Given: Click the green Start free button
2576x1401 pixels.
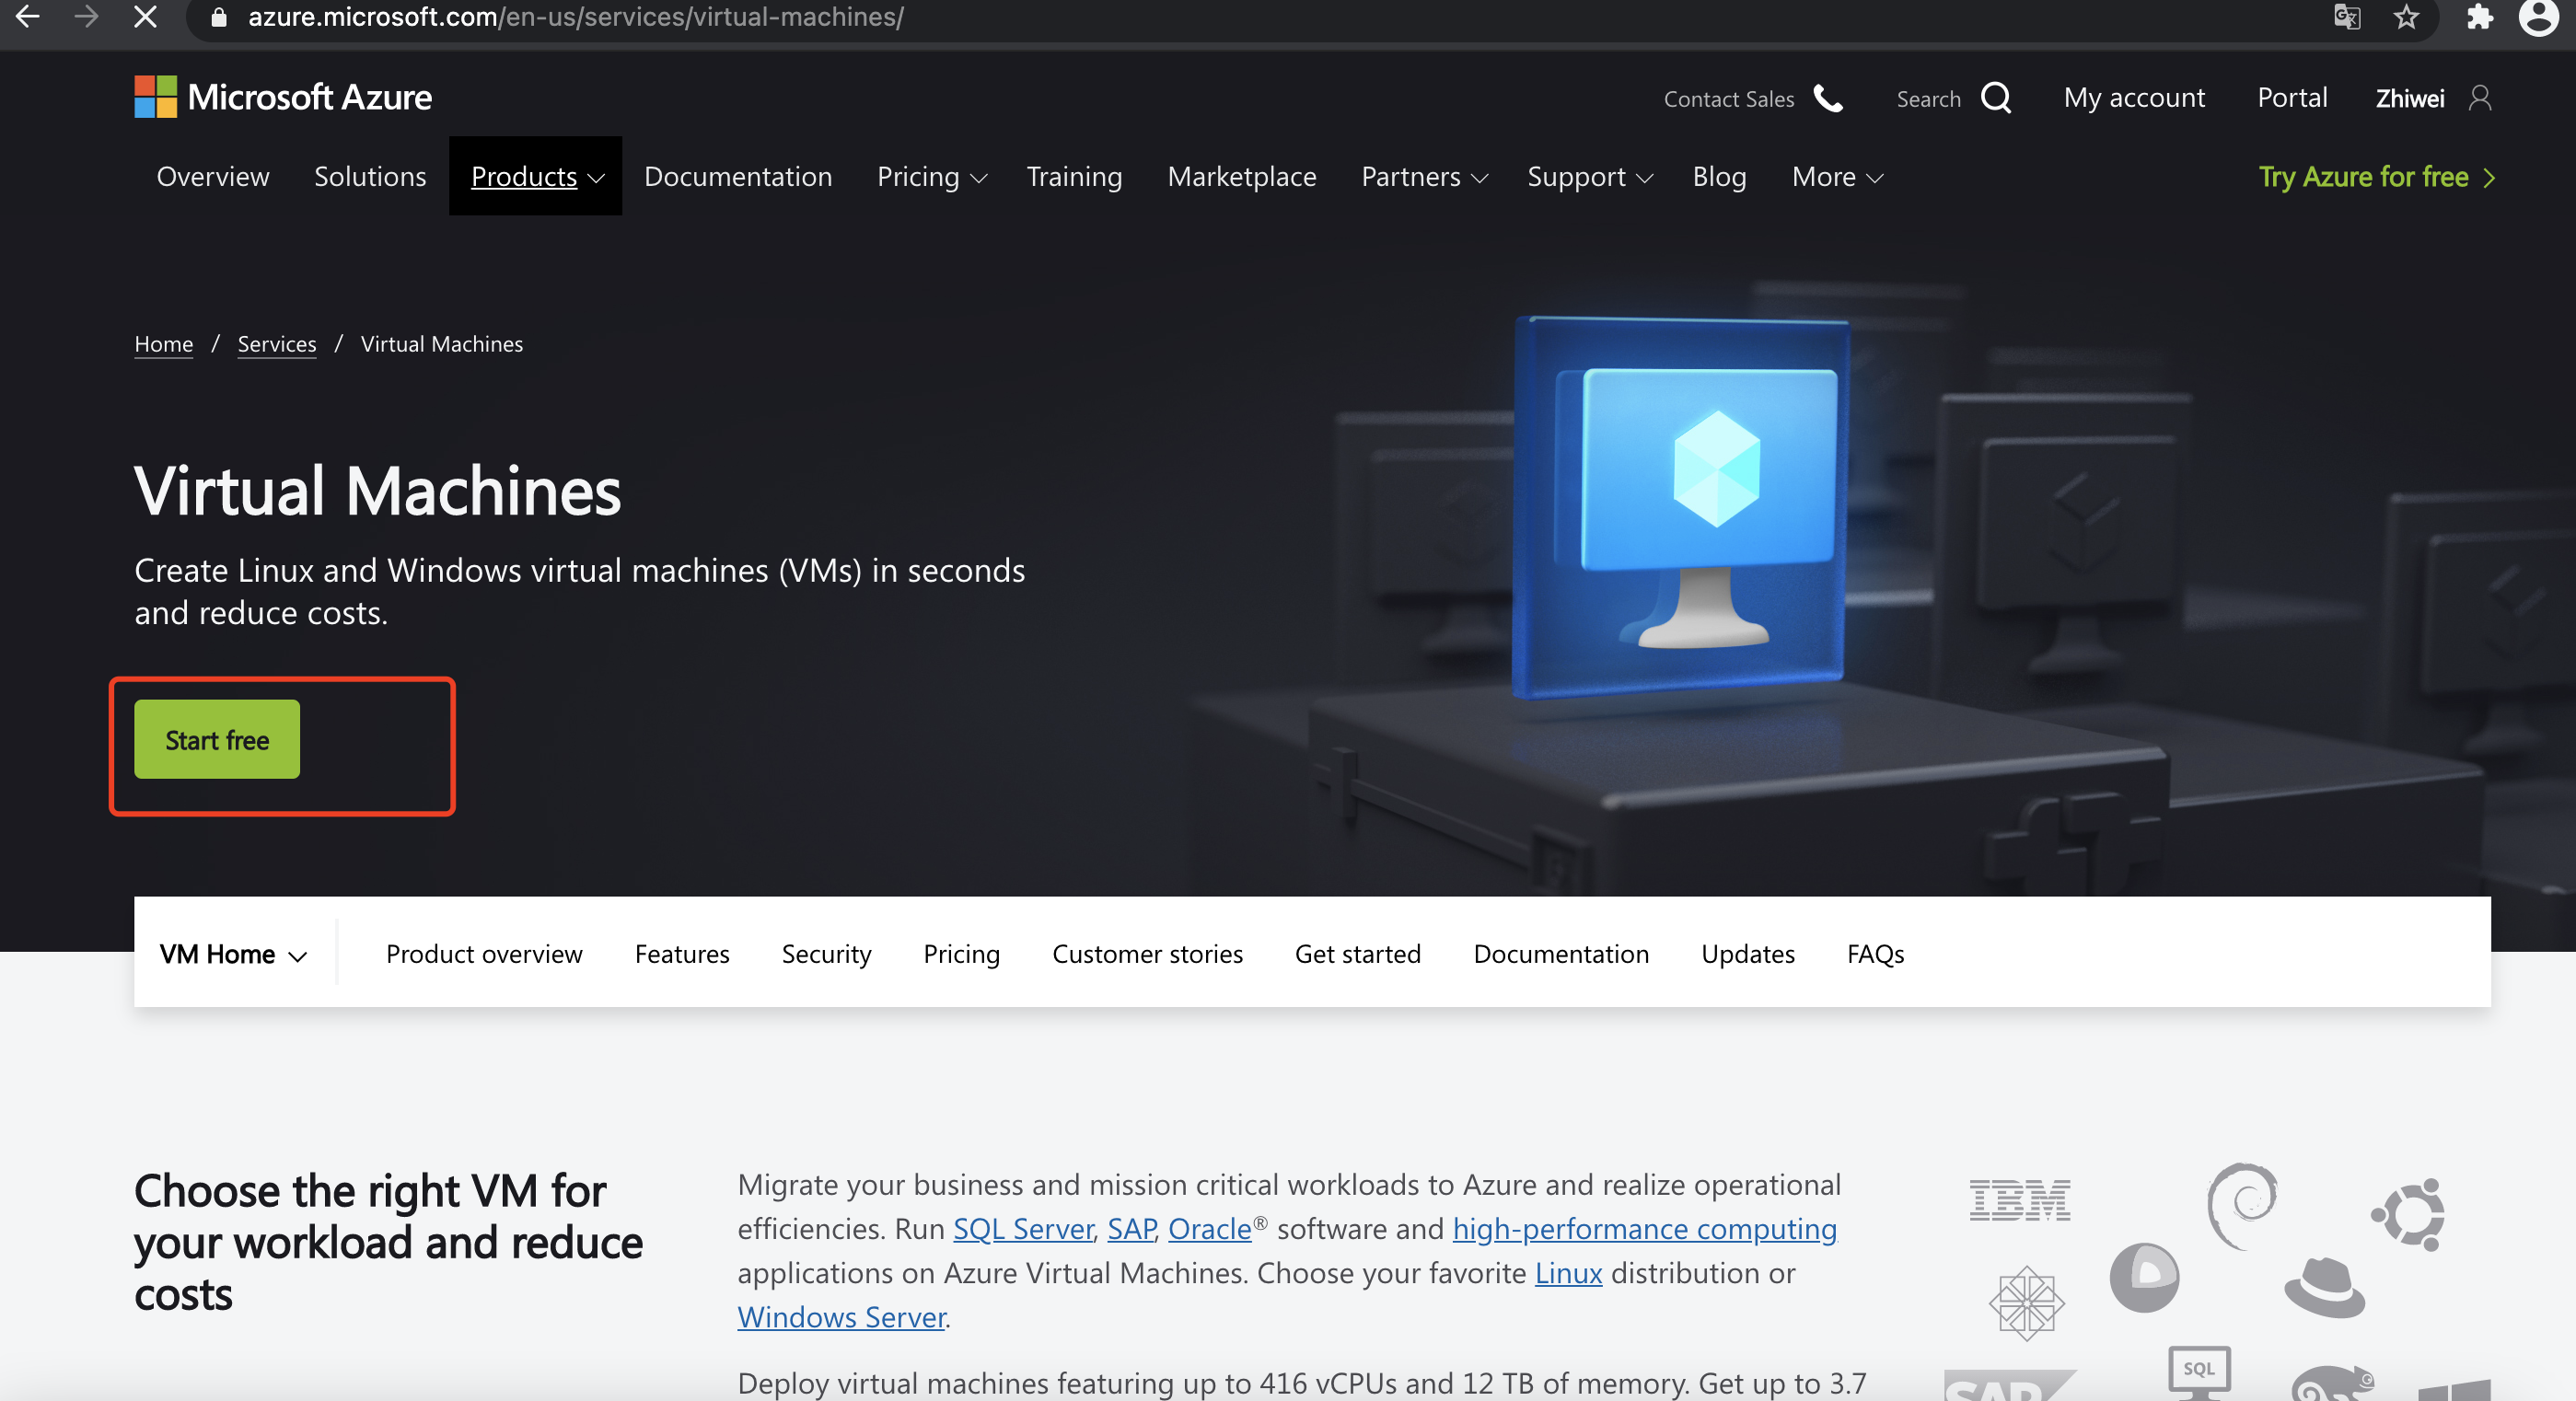Looking at the screenshot, I should [x=217, y=739].
